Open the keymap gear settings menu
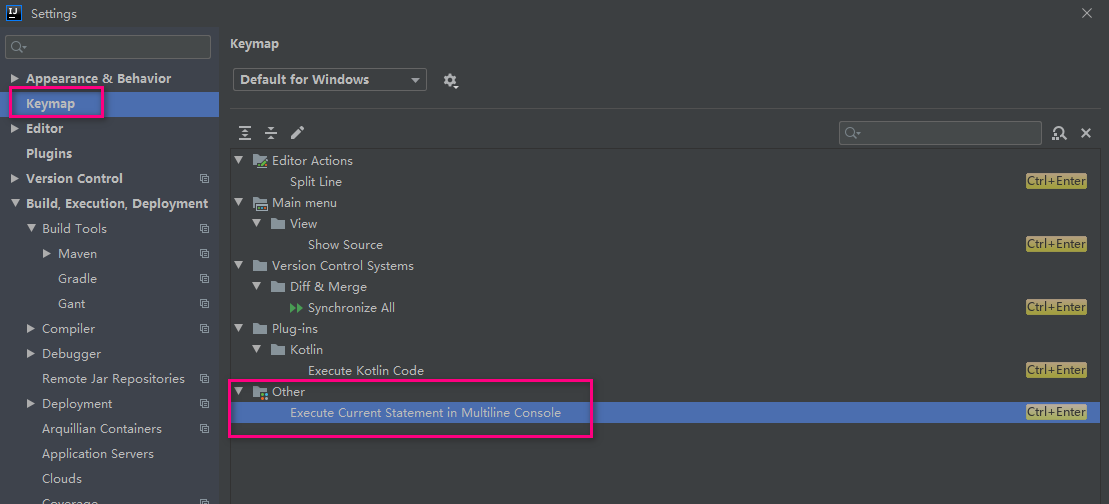 point(451,80)
